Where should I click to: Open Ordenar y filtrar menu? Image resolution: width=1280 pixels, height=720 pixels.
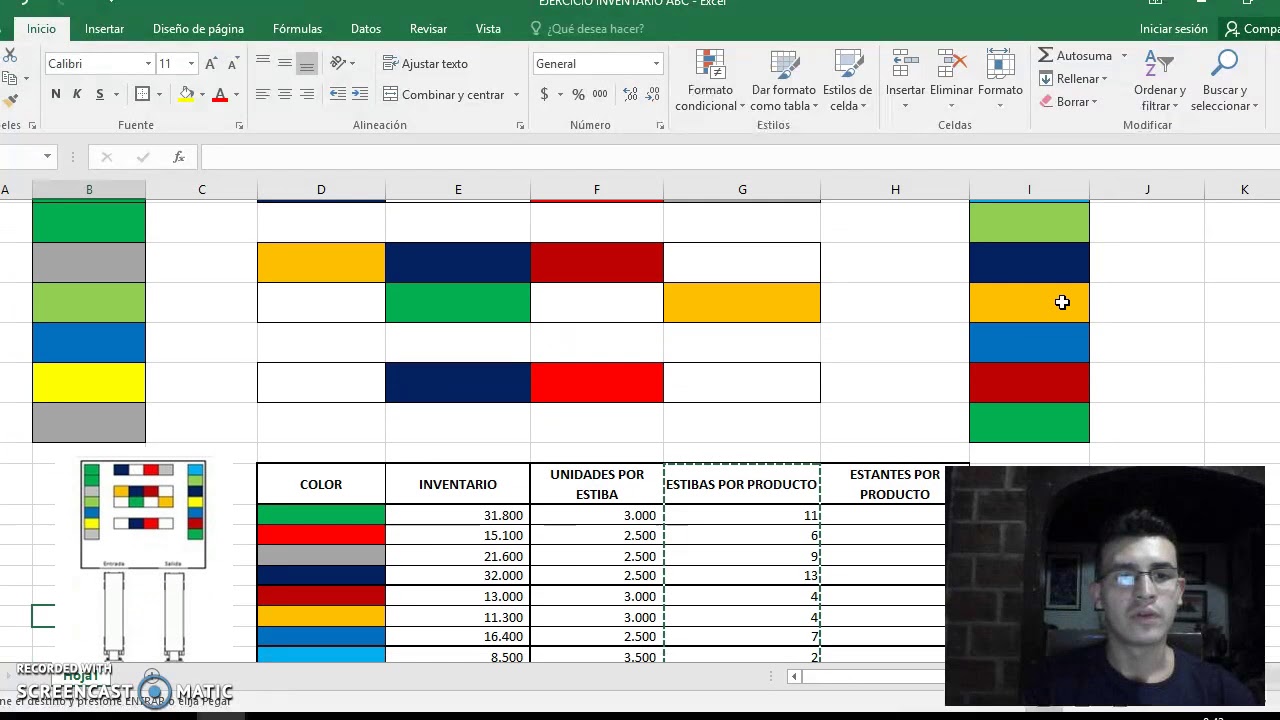click(x=1159, y=81)
